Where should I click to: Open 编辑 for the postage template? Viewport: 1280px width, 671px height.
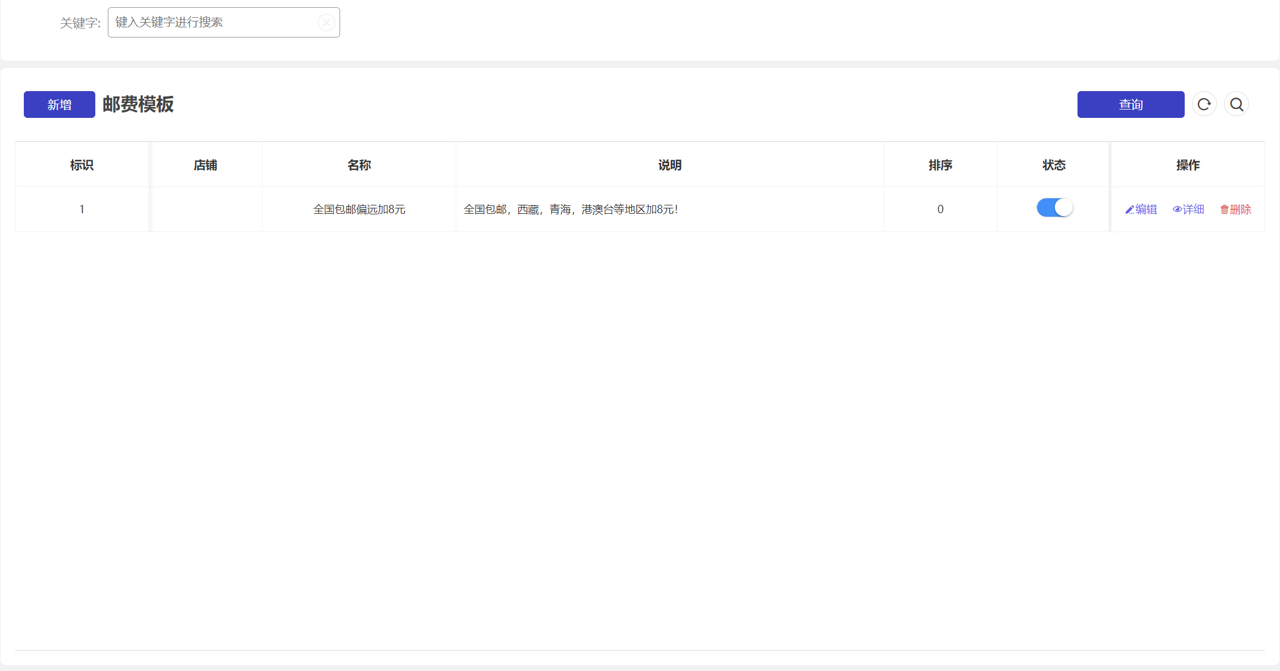(1141, 209)
